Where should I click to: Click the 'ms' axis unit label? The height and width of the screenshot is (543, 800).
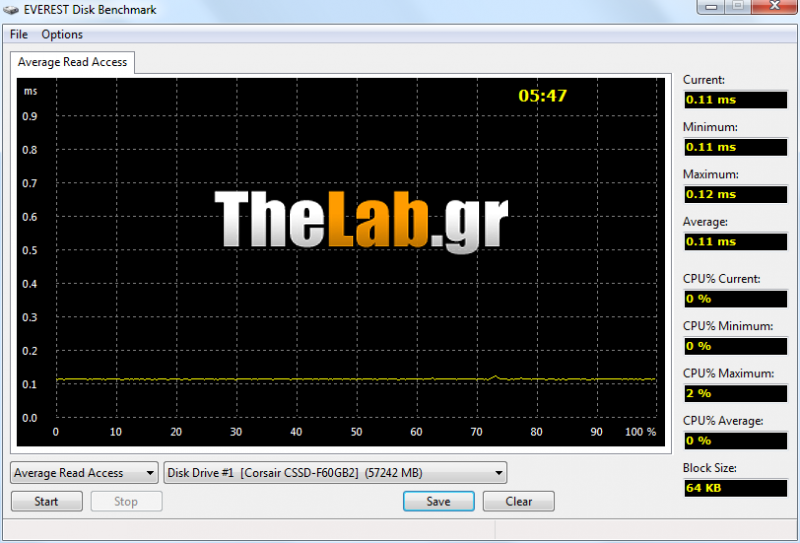coord(31,91)
